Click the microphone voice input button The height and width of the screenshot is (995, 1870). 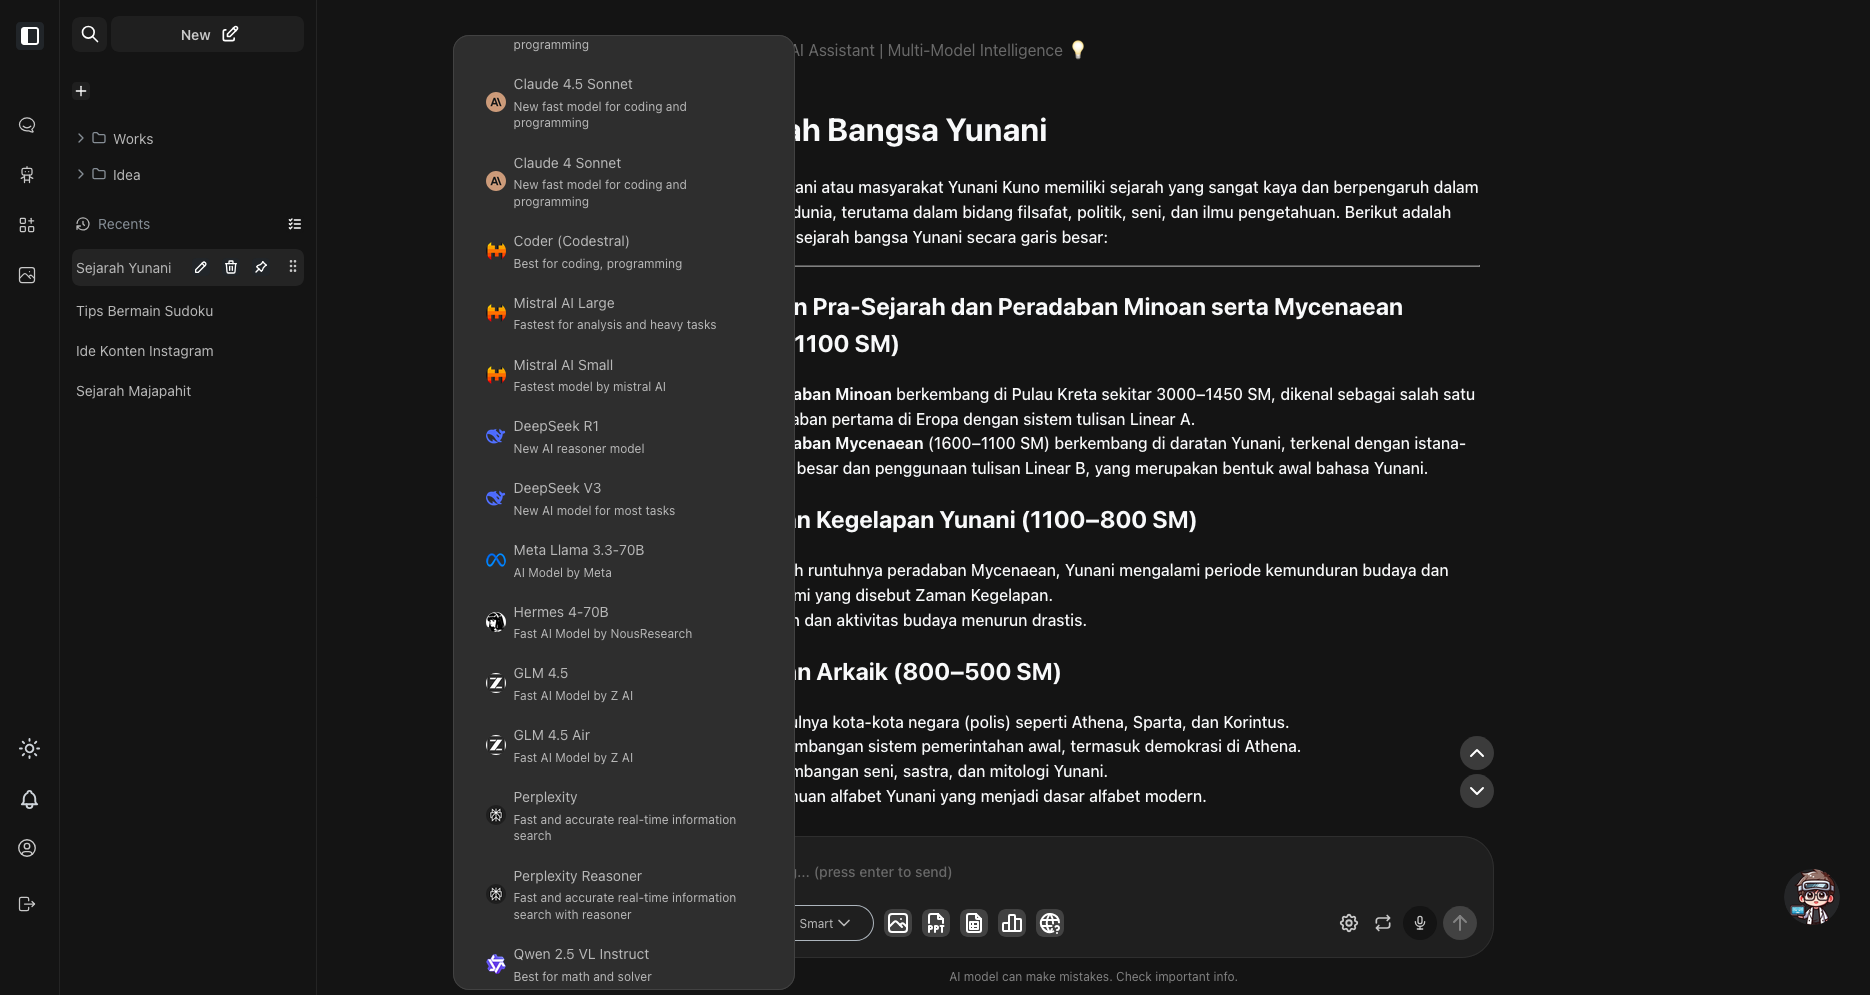pos(1420,923)
